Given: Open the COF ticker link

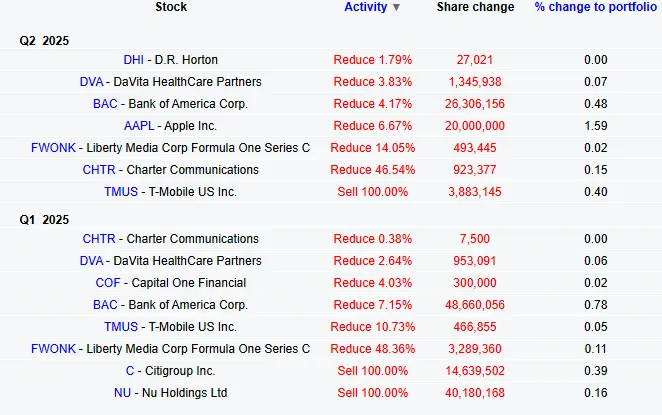Looking at the screenshot, I should 108,283.
